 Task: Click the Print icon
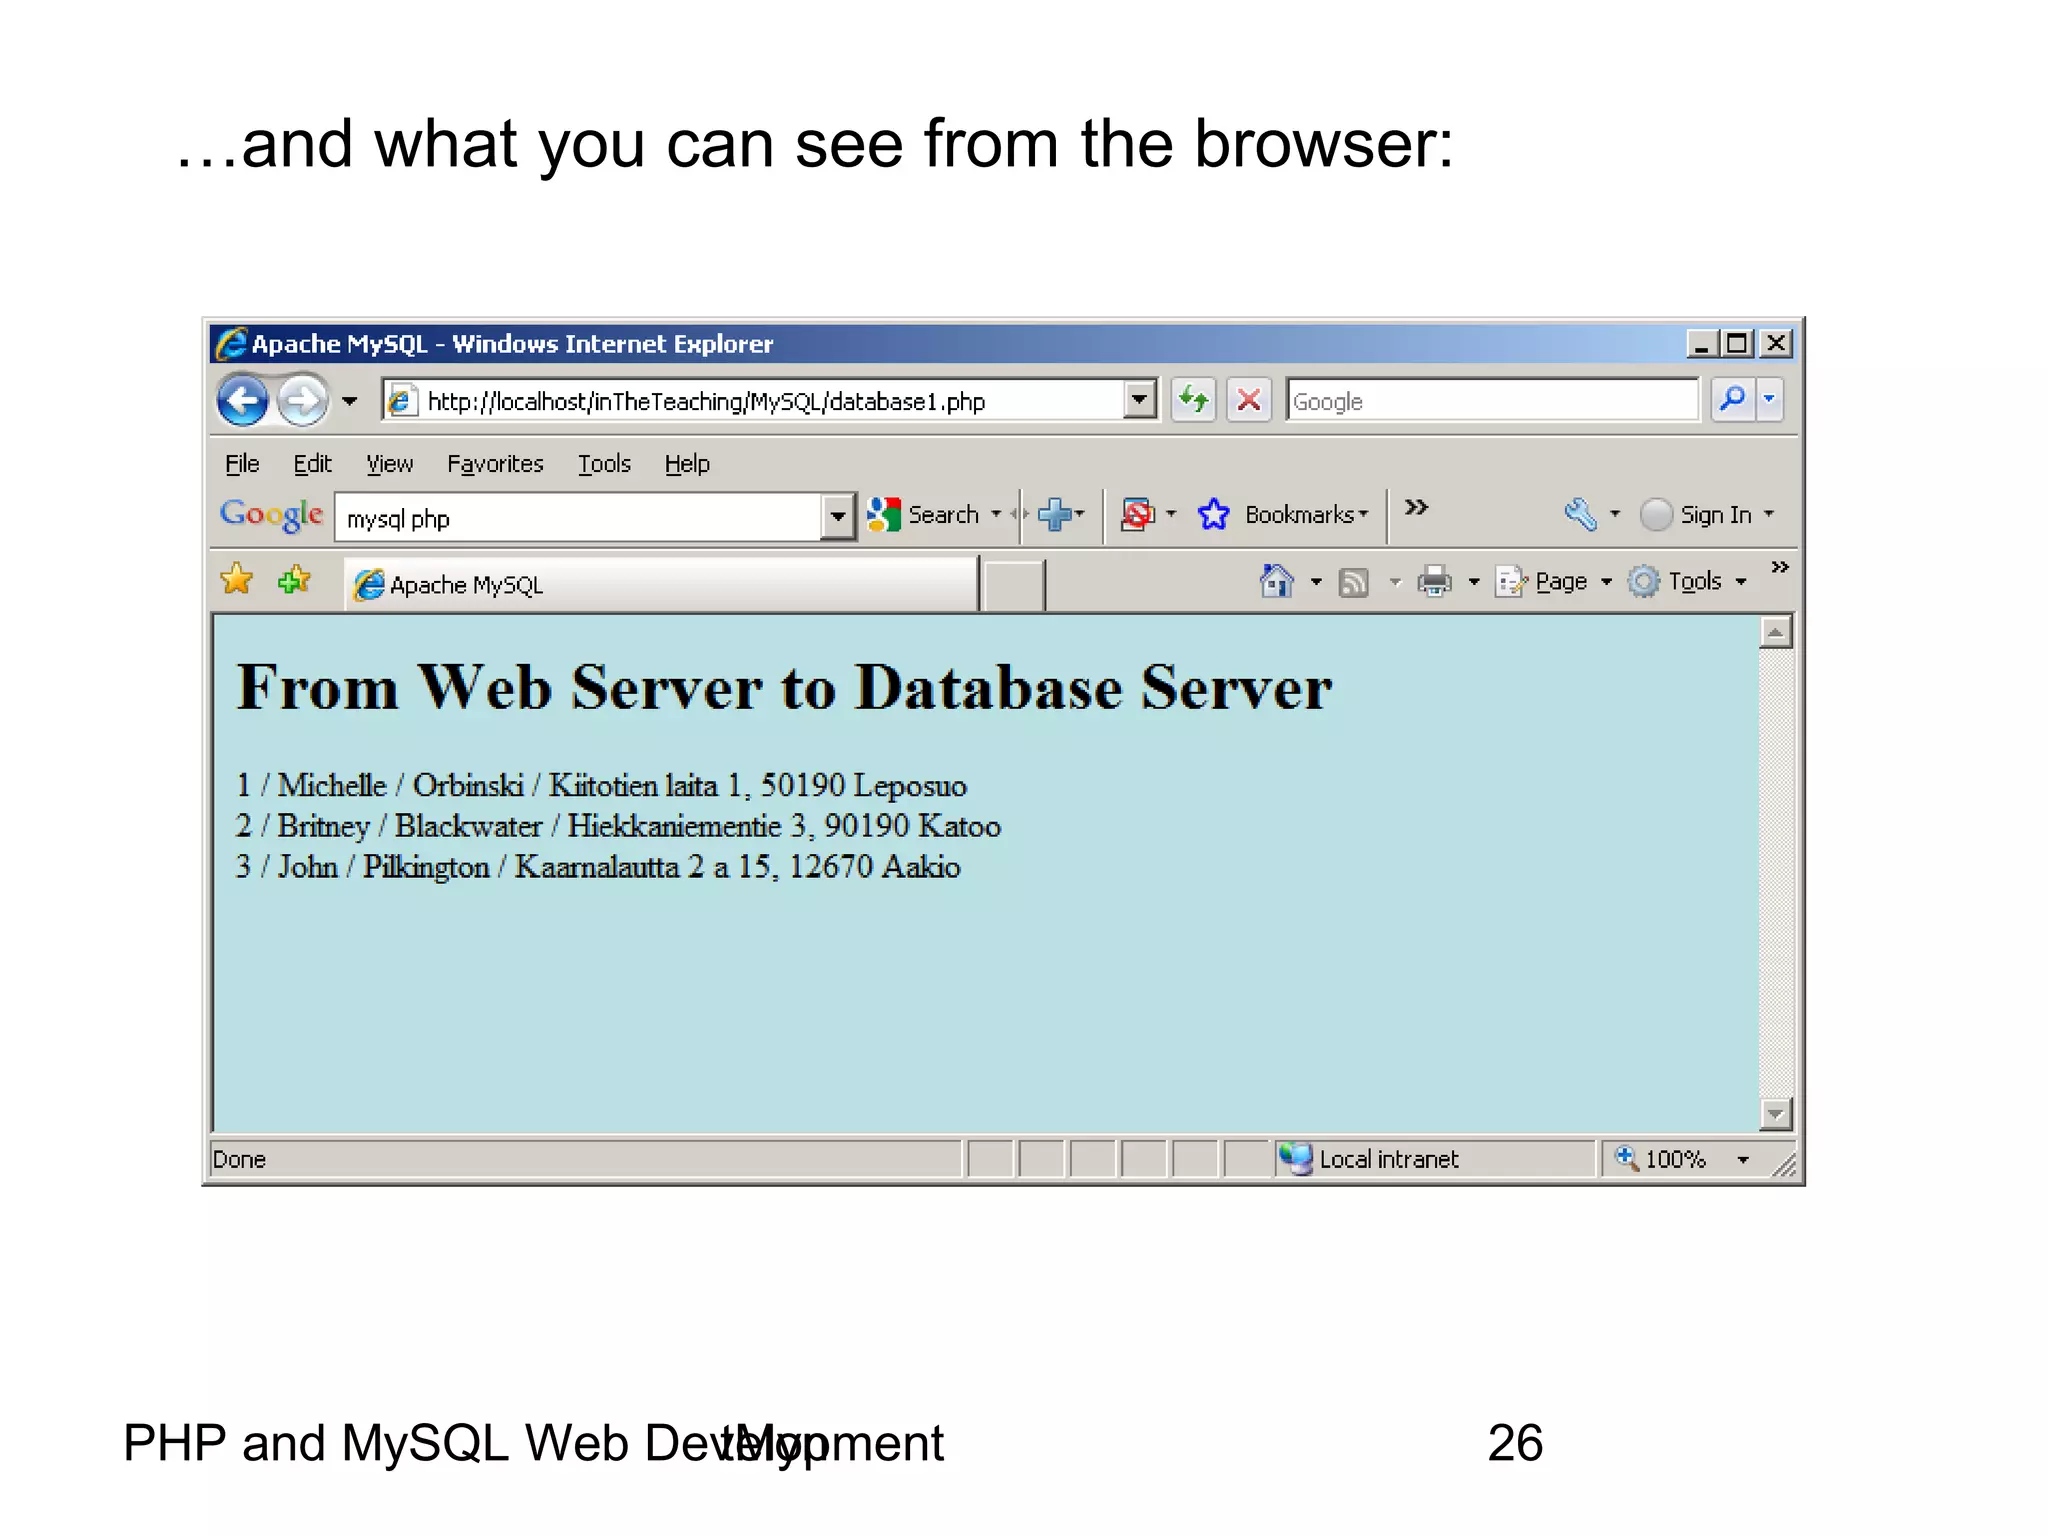tap(1434, 581)
